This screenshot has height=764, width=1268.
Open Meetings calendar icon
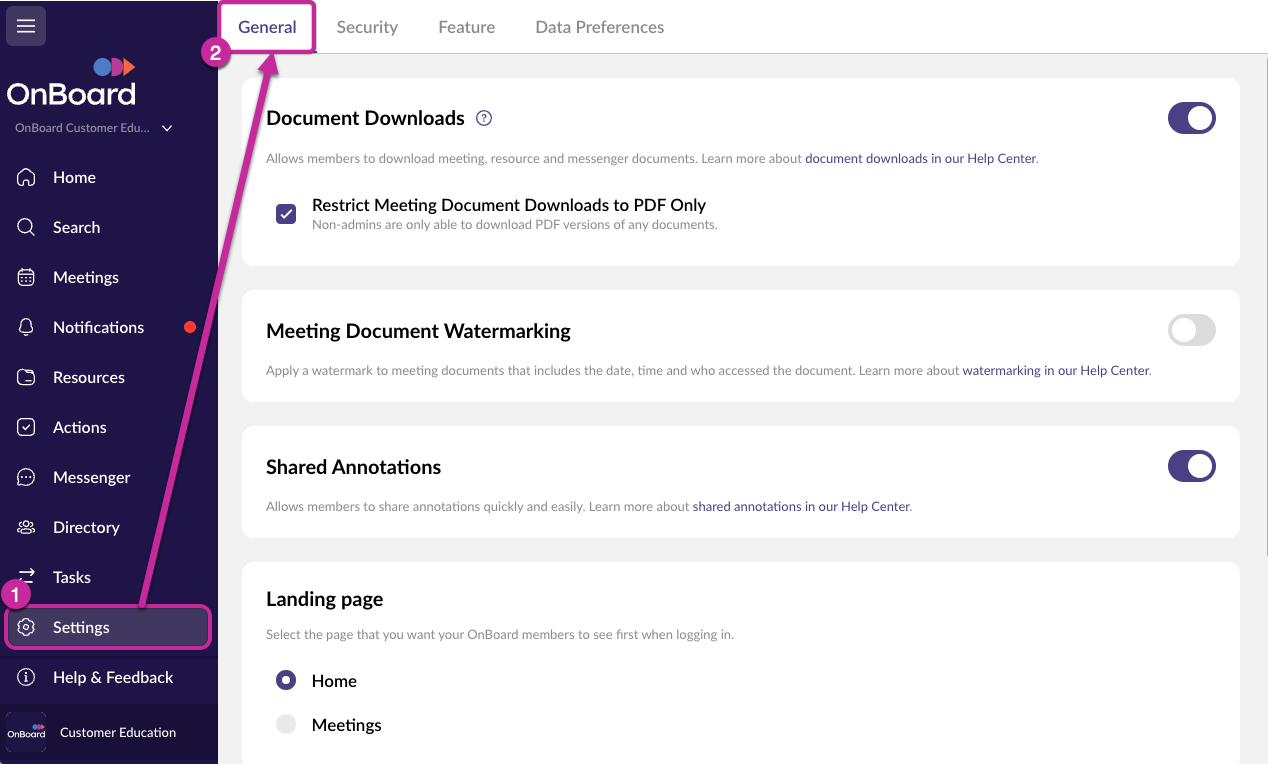27,277
